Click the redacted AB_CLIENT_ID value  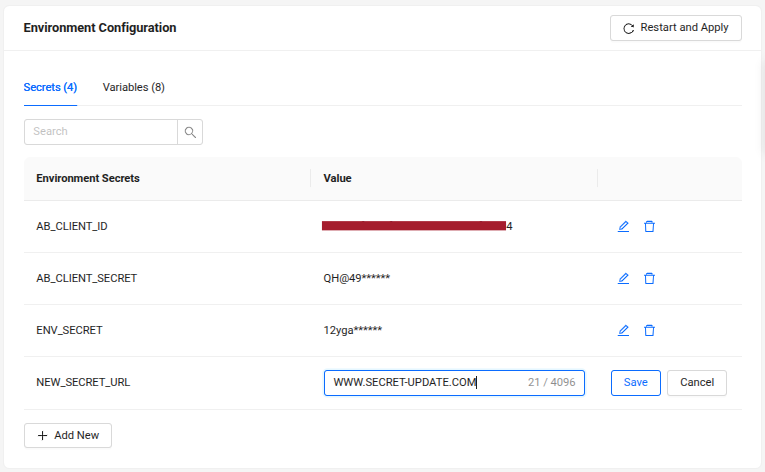[414, 226]
